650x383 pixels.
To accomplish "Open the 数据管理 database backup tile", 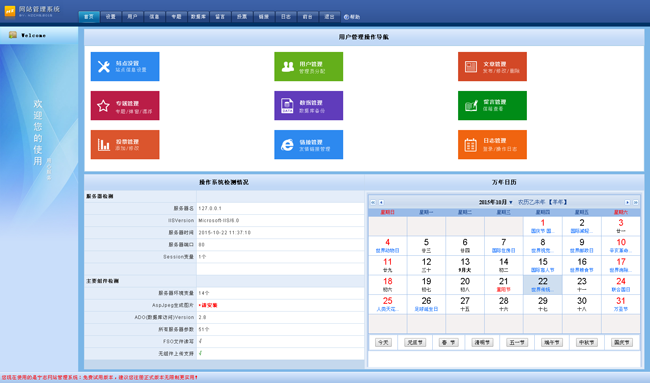I will 308,106.
